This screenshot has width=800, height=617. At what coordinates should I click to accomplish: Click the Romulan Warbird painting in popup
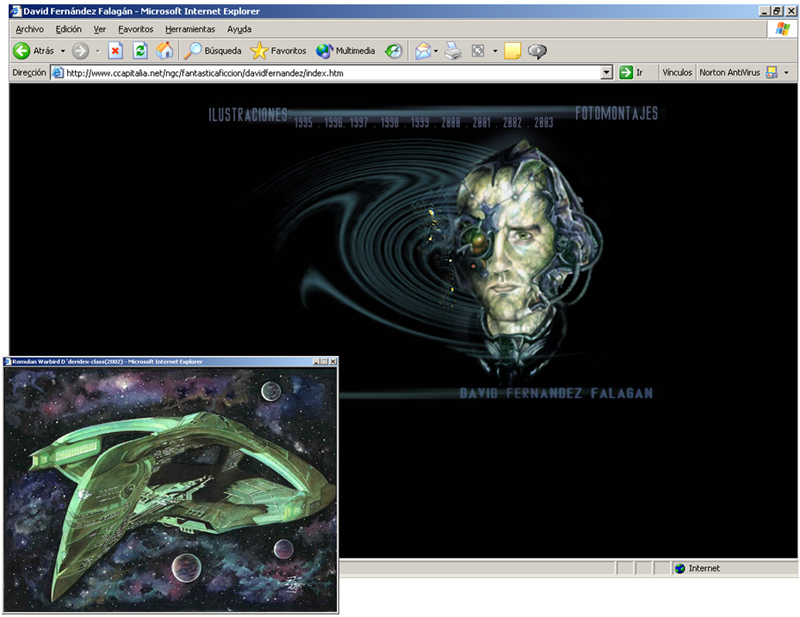170,489
